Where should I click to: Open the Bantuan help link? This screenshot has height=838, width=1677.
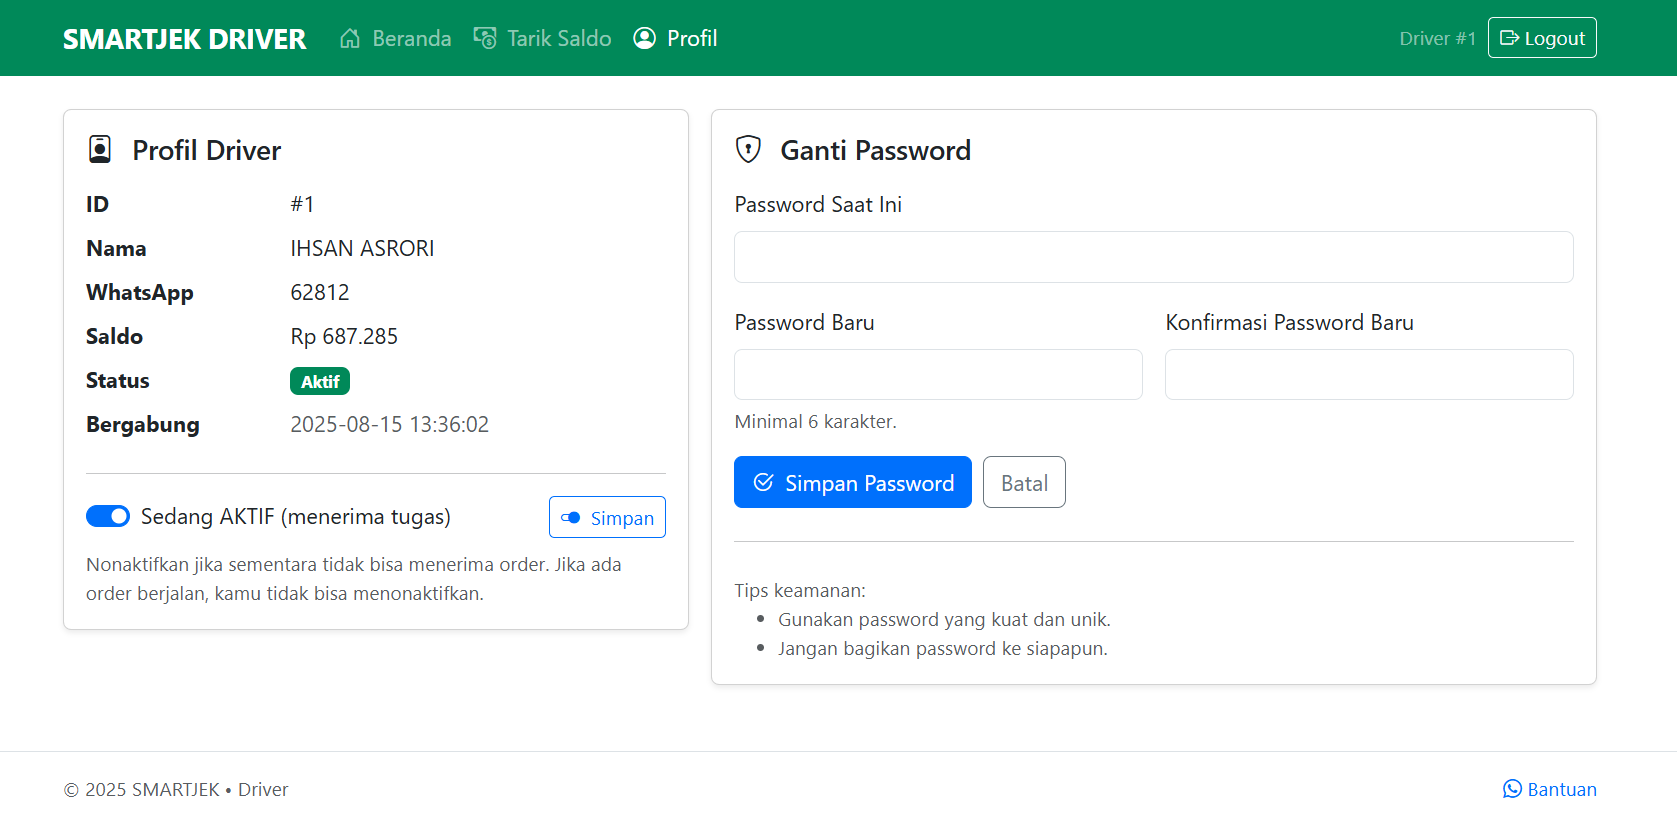click(x=1561, y=789)
